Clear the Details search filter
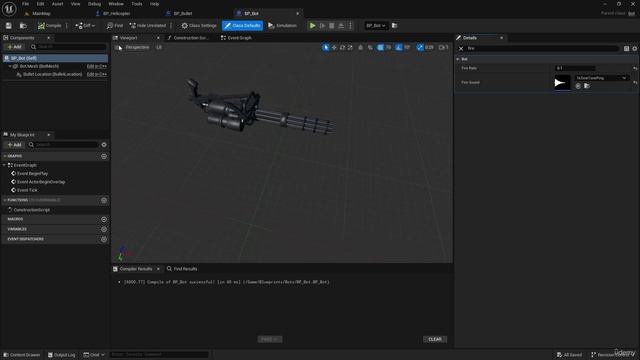 (x=461, y=49)
